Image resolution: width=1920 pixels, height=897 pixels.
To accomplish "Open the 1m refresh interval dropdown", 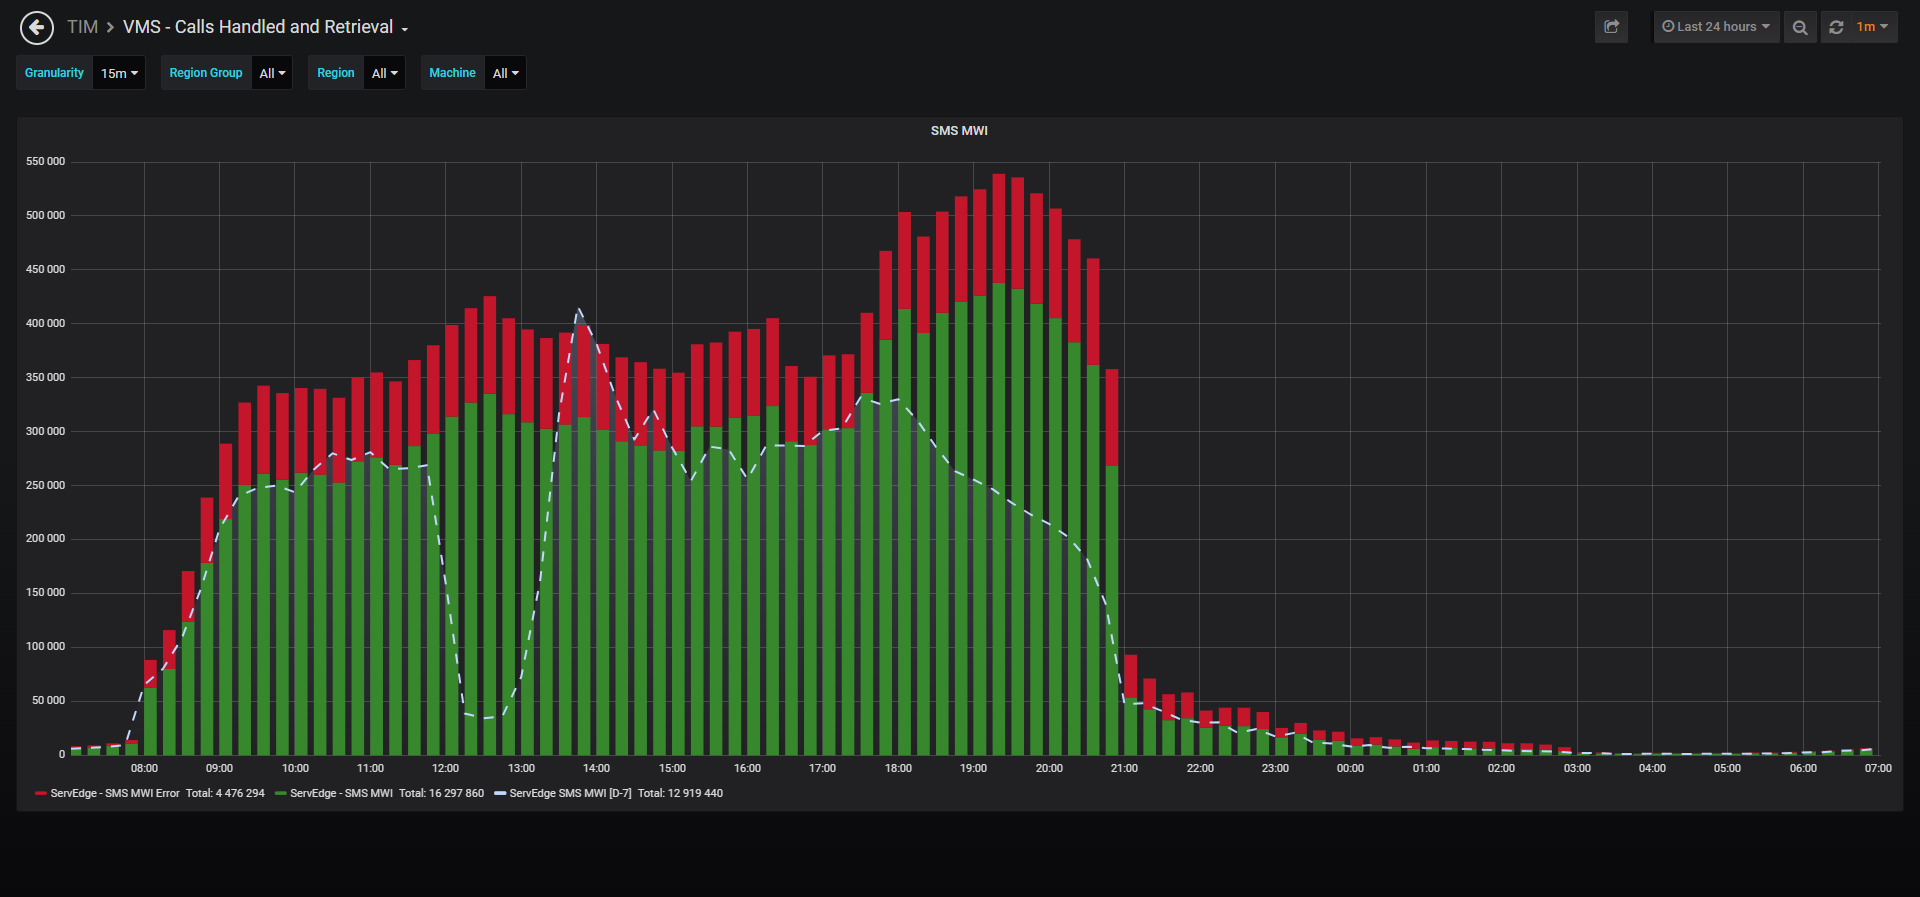I will [1873, 27].
